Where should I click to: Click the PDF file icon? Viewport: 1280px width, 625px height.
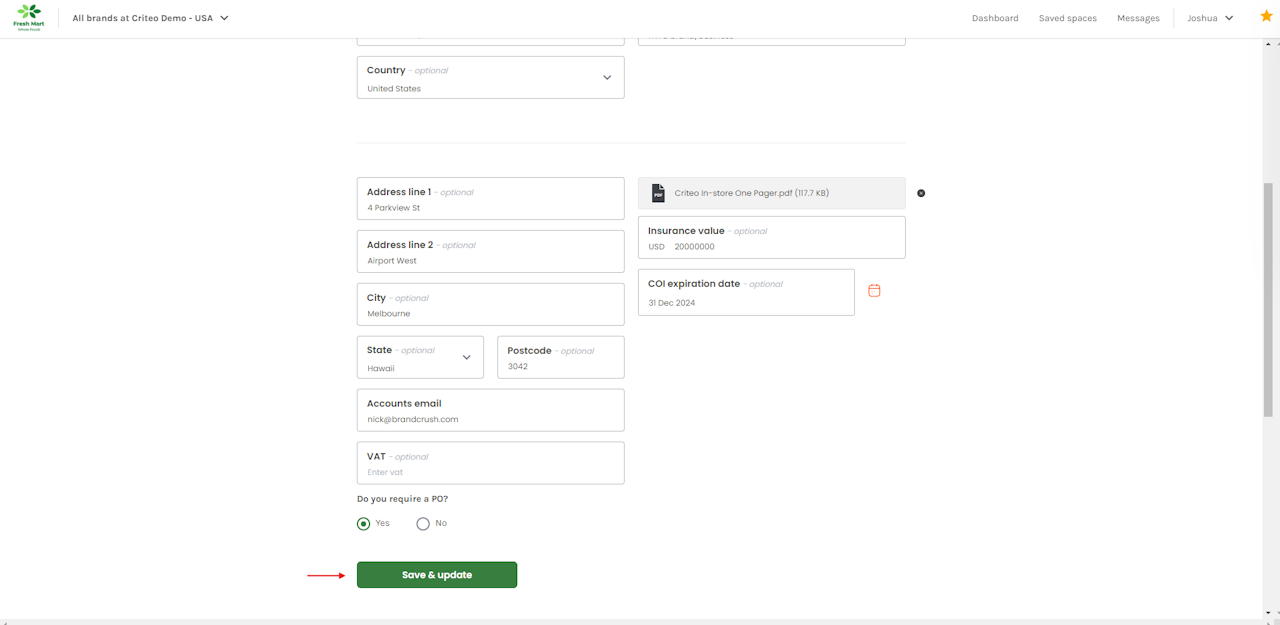coord(658,193)
